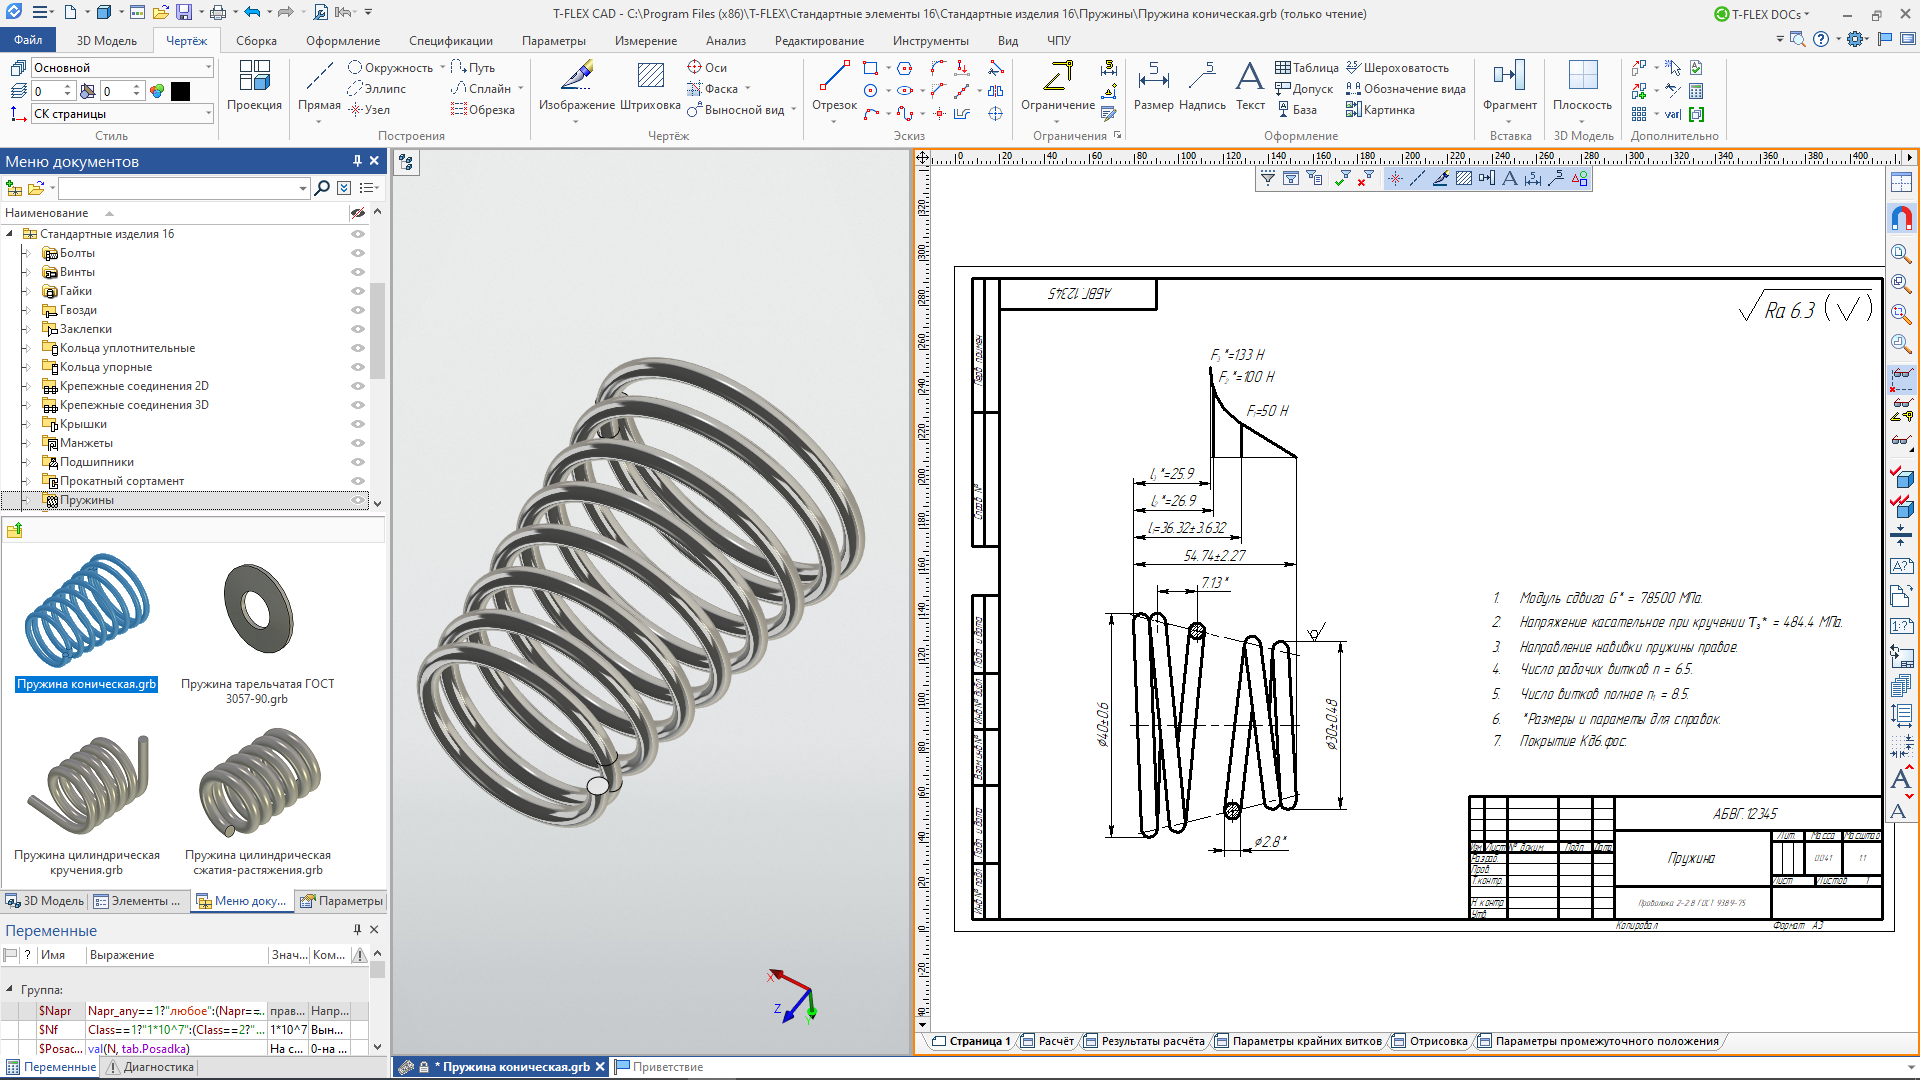Click the search magnifier in document menu

[x=322, y=188]
